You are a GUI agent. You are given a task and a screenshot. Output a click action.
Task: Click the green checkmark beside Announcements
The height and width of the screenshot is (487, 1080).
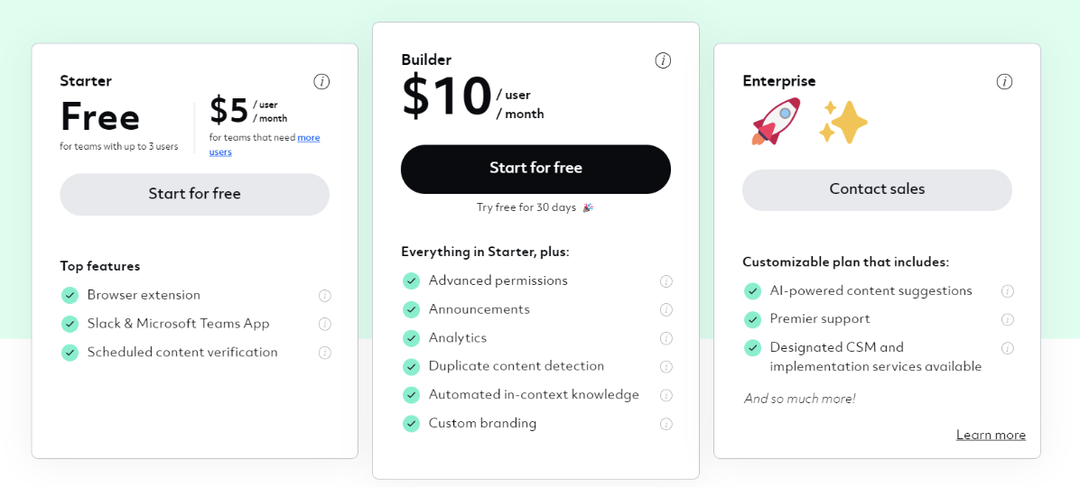tap(411, 309)
